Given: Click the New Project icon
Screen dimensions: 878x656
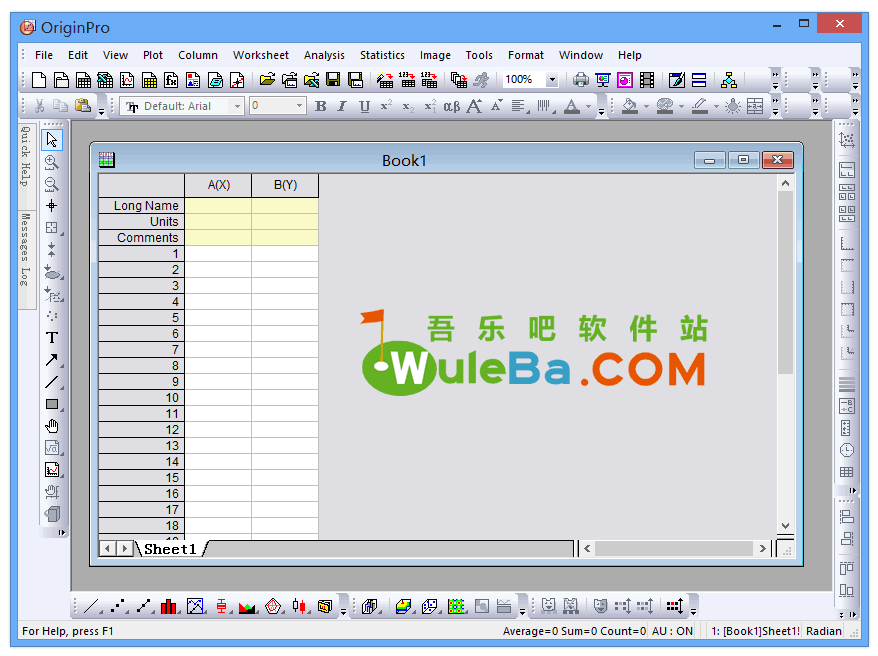Looking at the screenshot, I should pyautogui.click(x=39, y=80).
